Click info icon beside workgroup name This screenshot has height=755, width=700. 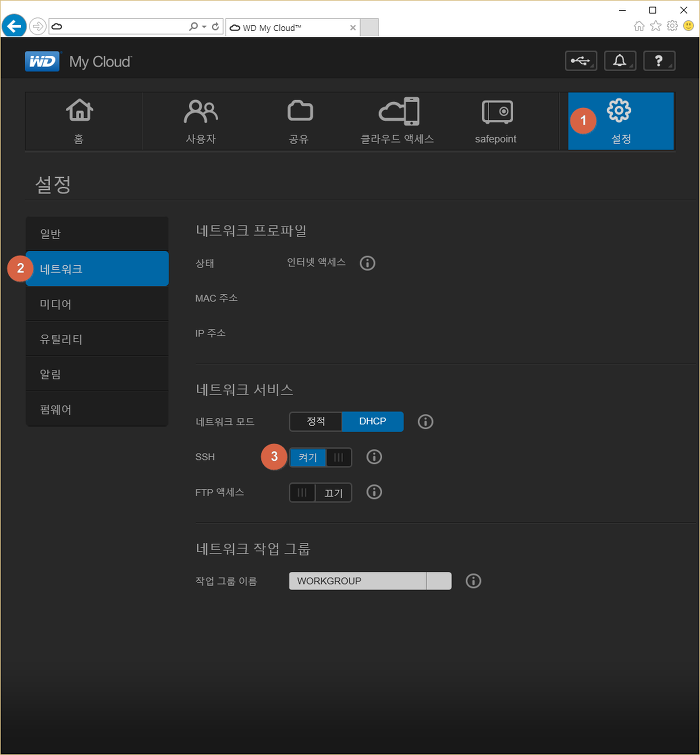(x=473, y=581)
